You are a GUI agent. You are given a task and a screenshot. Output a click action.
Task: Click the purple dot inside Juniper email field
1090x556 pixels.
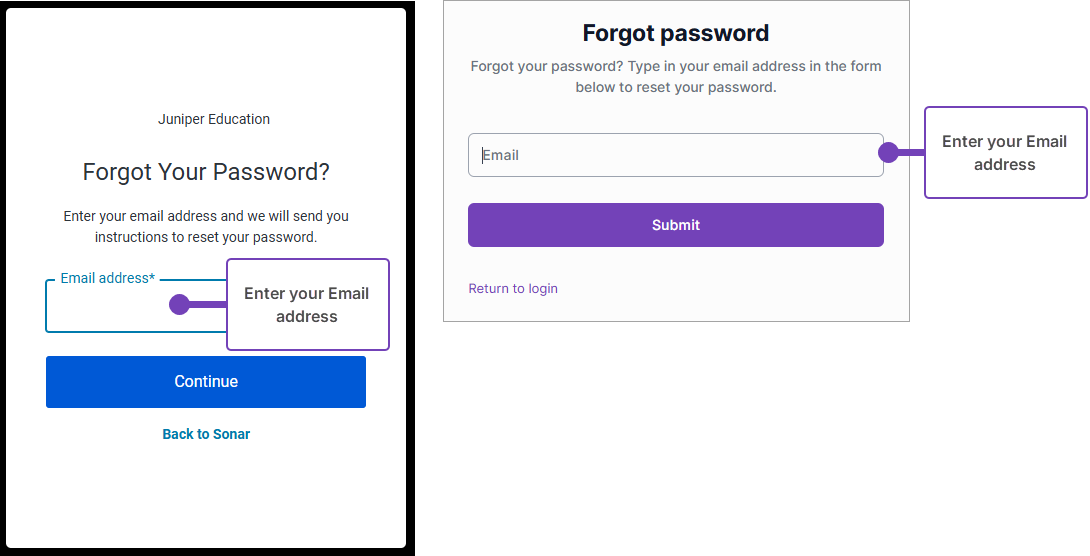click(x=180, y=305)
